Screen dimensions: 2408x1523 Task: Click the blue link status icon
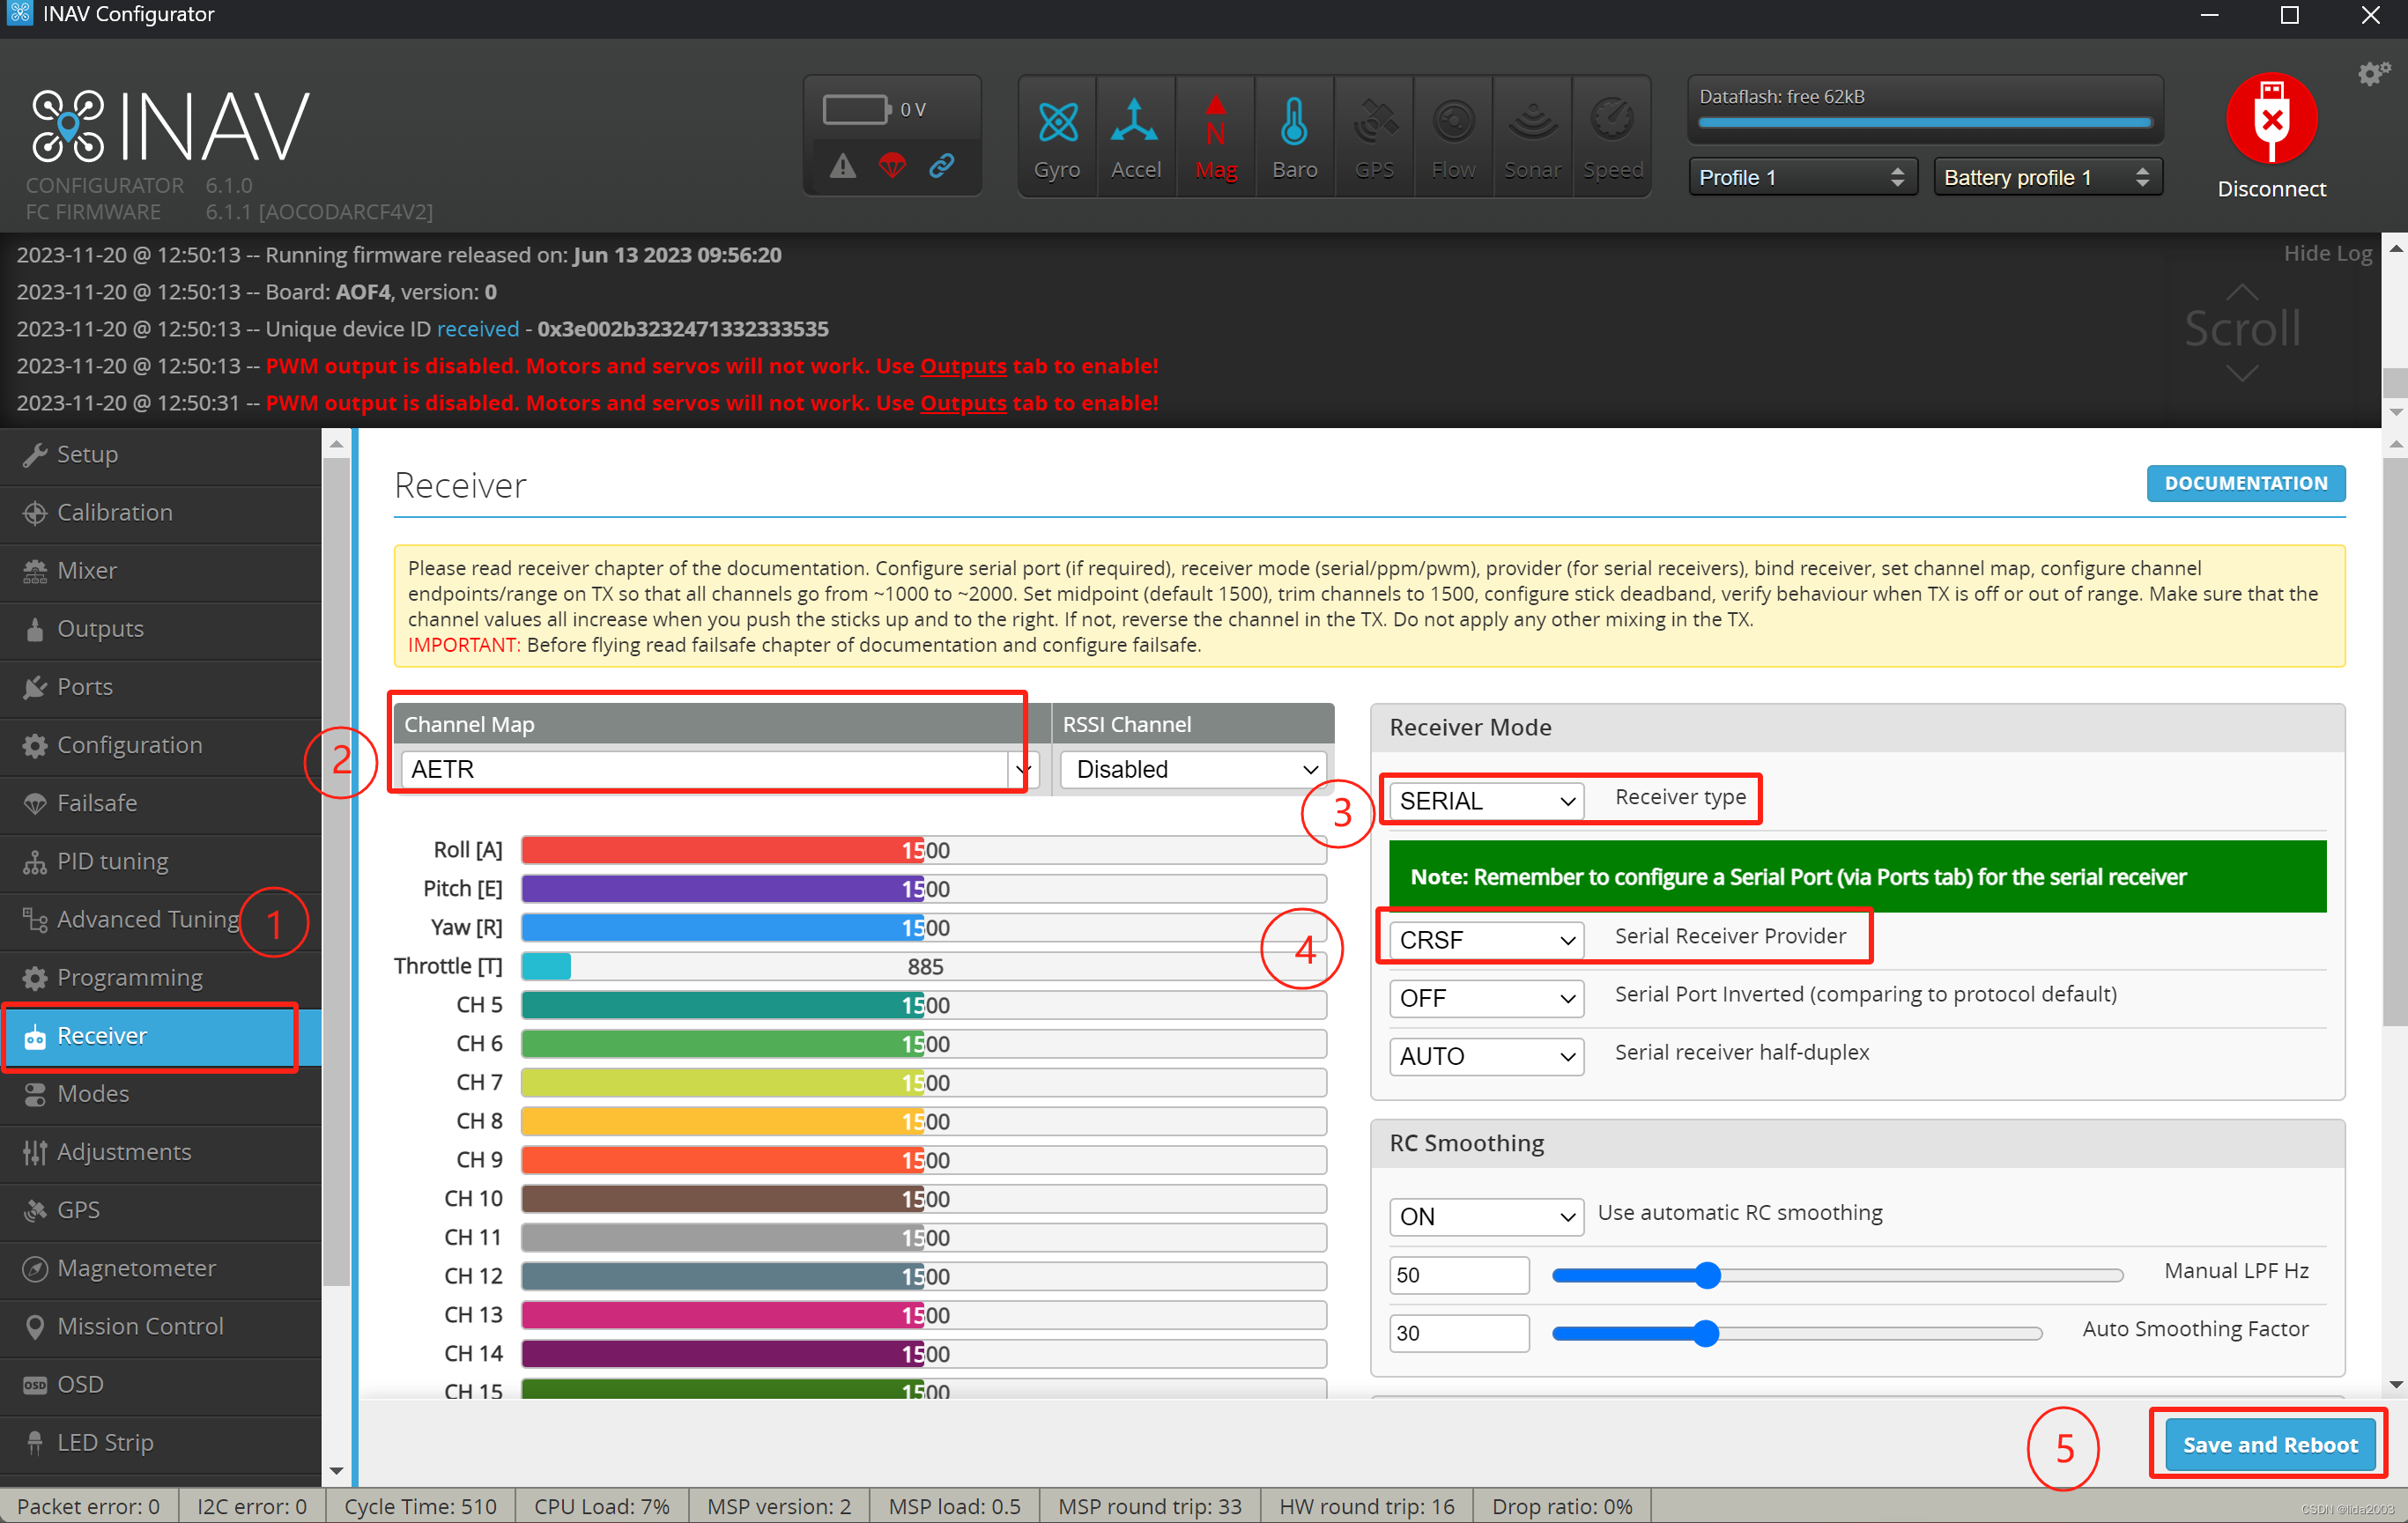[941, 166]
